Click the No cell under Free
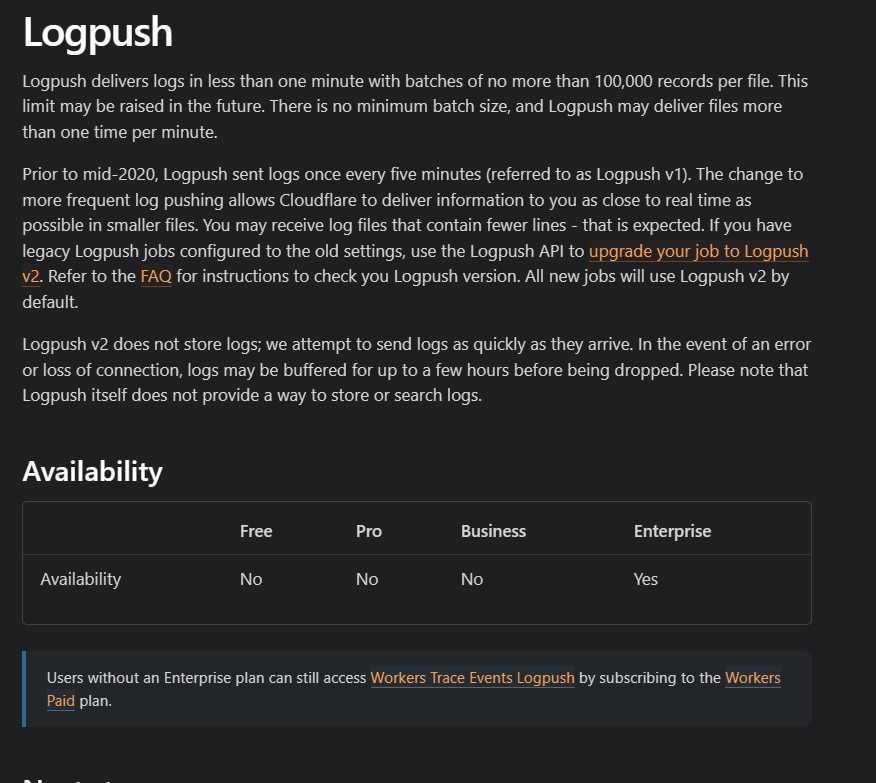This screenshot has width=876, height=783. [x=251, y=579]
